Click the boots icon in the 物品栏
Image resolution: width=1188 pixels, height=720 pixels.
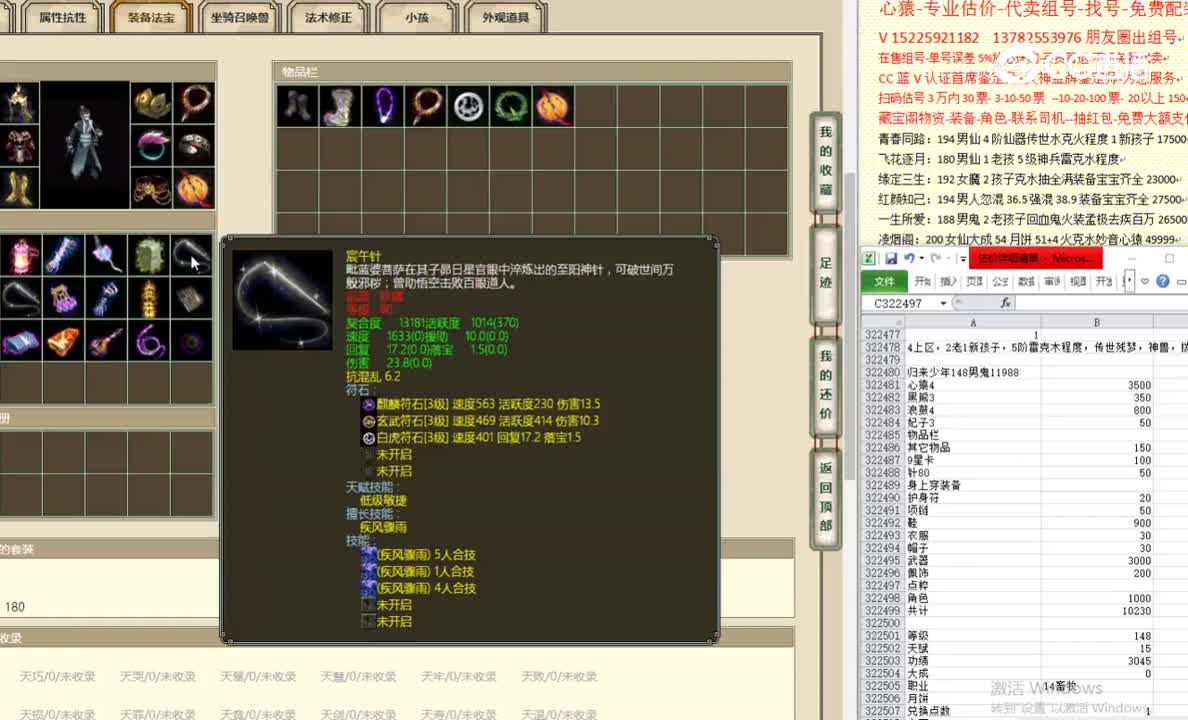(x=296, y=105)
